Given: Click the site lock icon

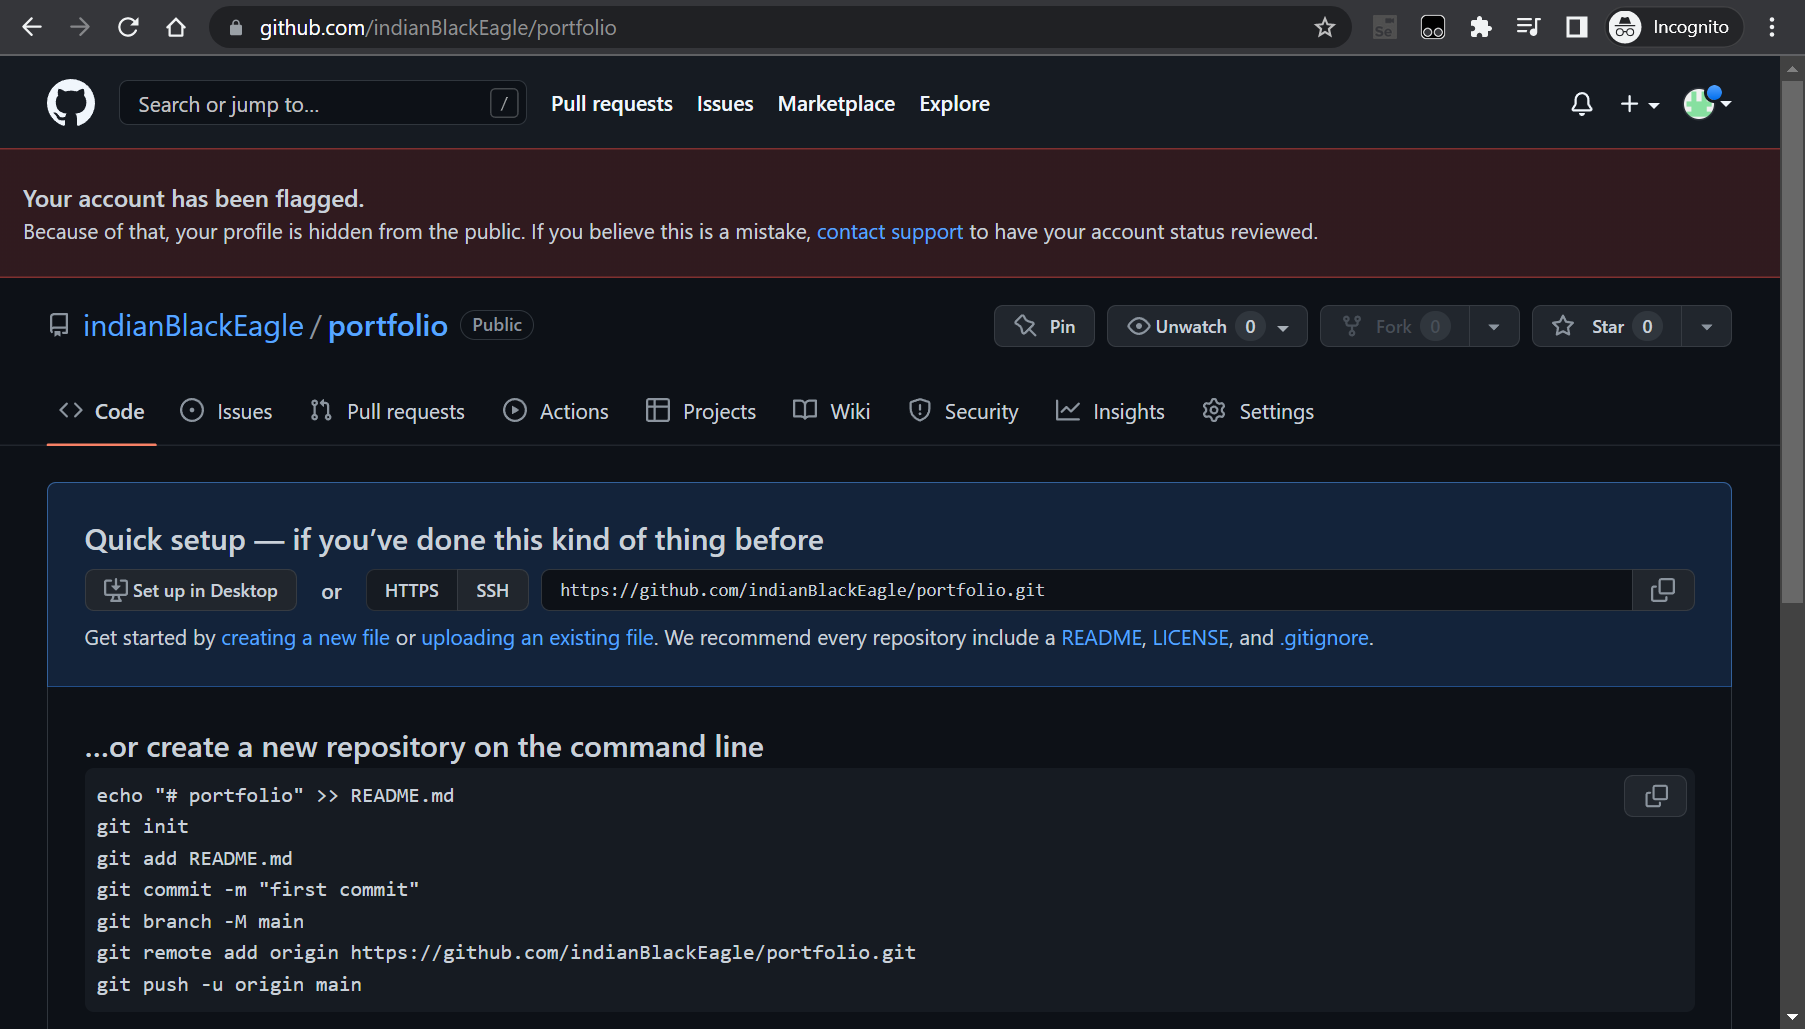Looking at the screenshot, I should point(236,28).
